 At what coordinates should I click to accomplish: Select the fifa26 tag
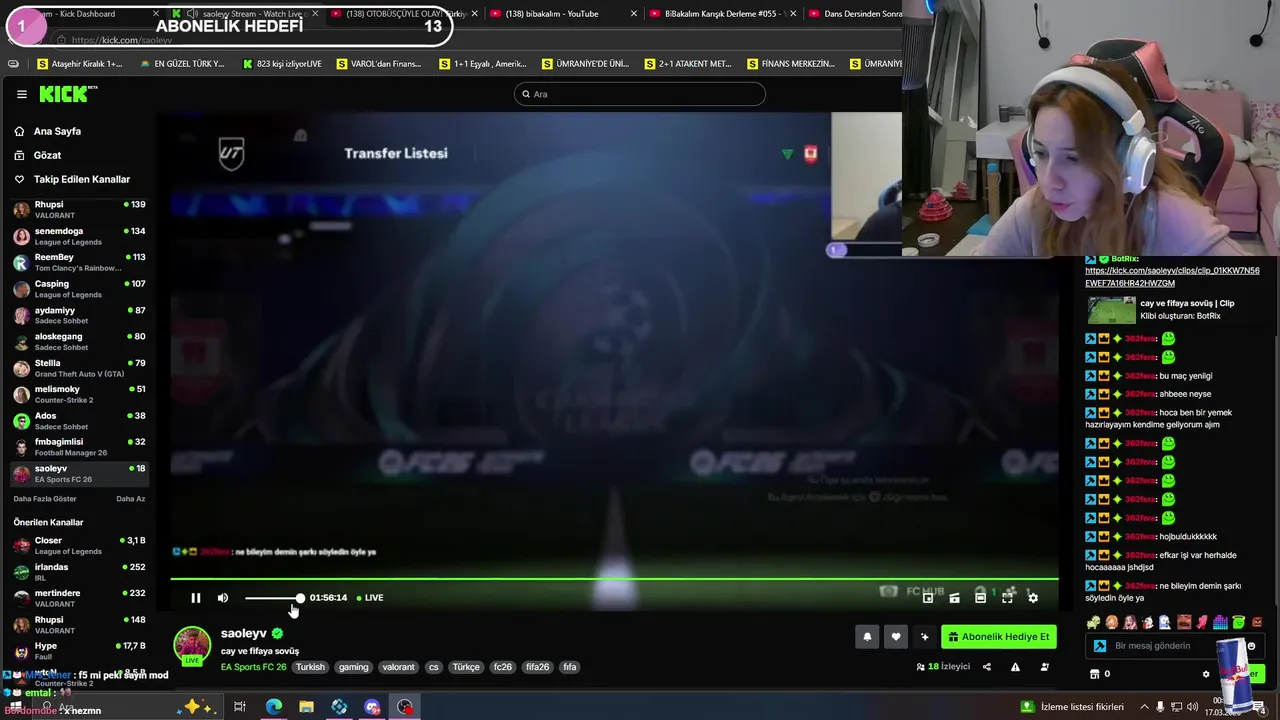[x=537, y=667]
